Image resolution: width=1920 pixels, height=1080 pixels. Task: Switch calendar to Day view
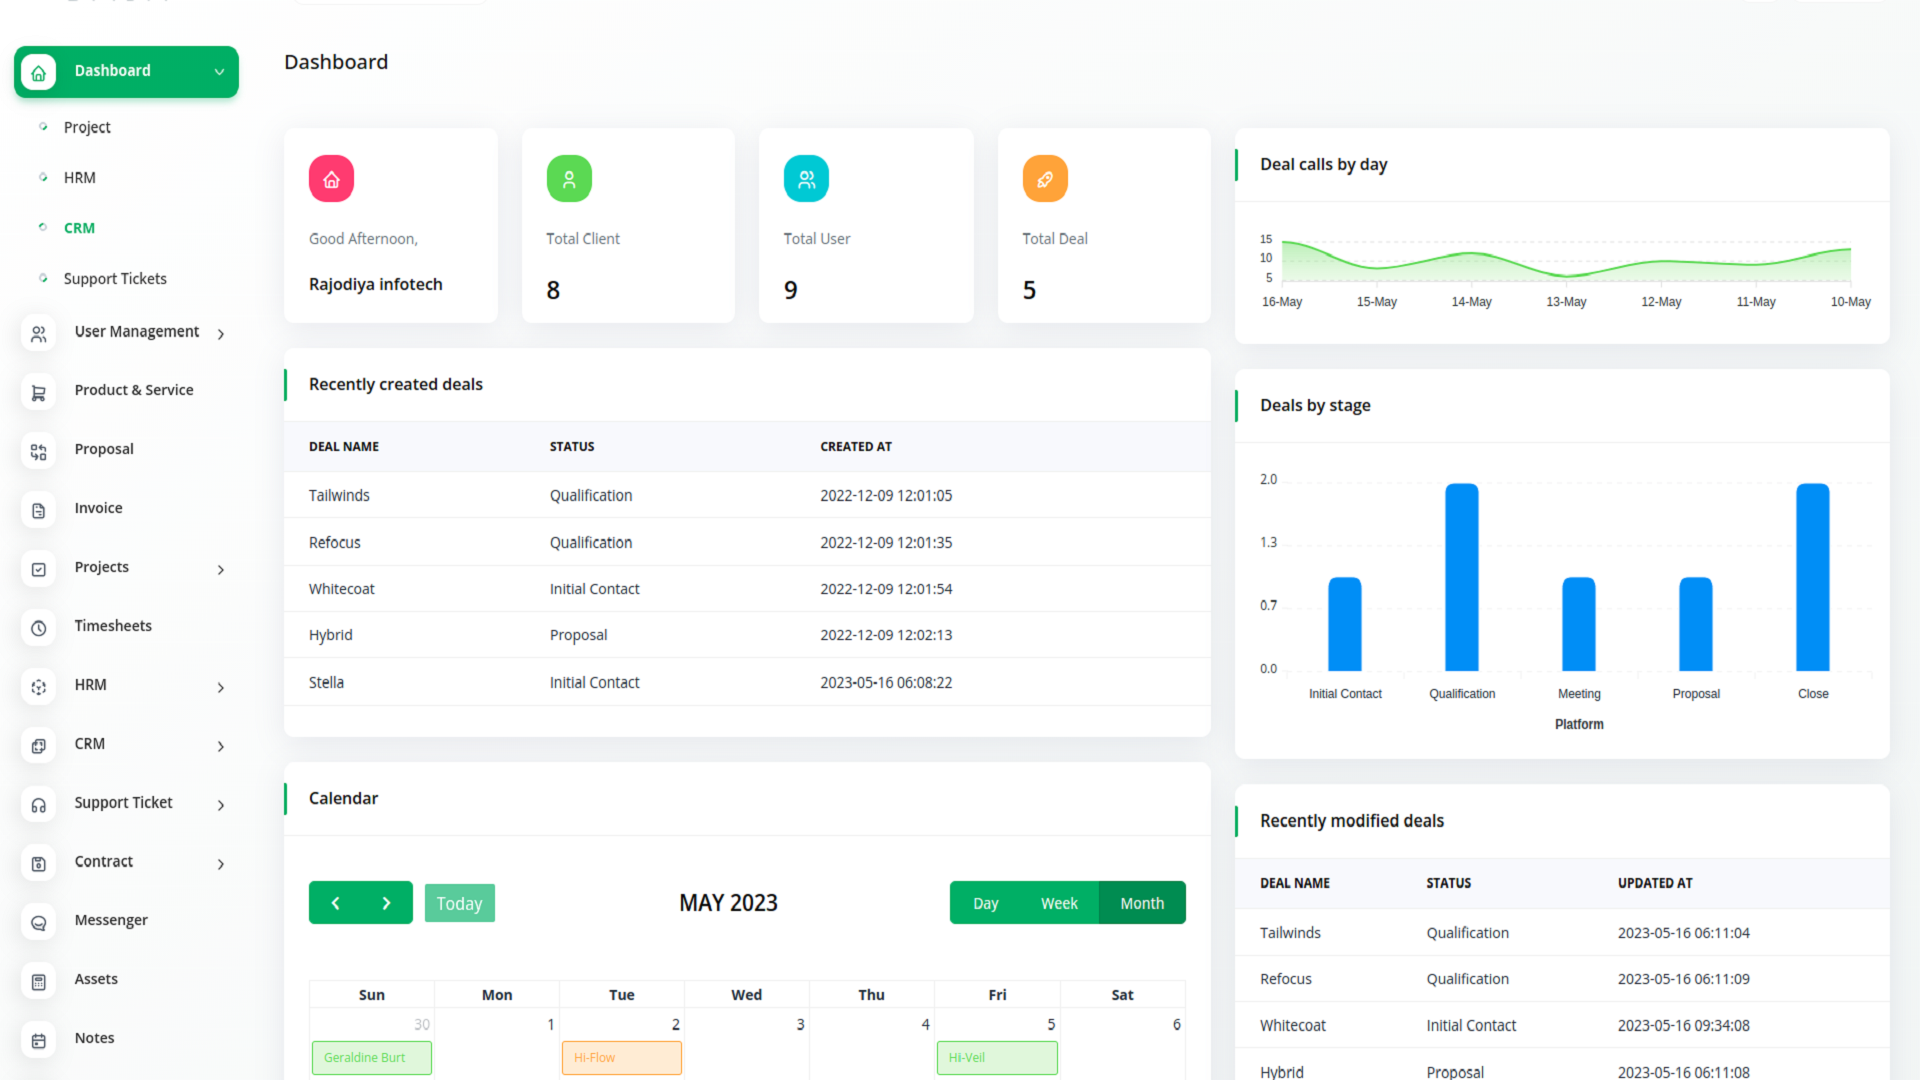click(985, 903)
